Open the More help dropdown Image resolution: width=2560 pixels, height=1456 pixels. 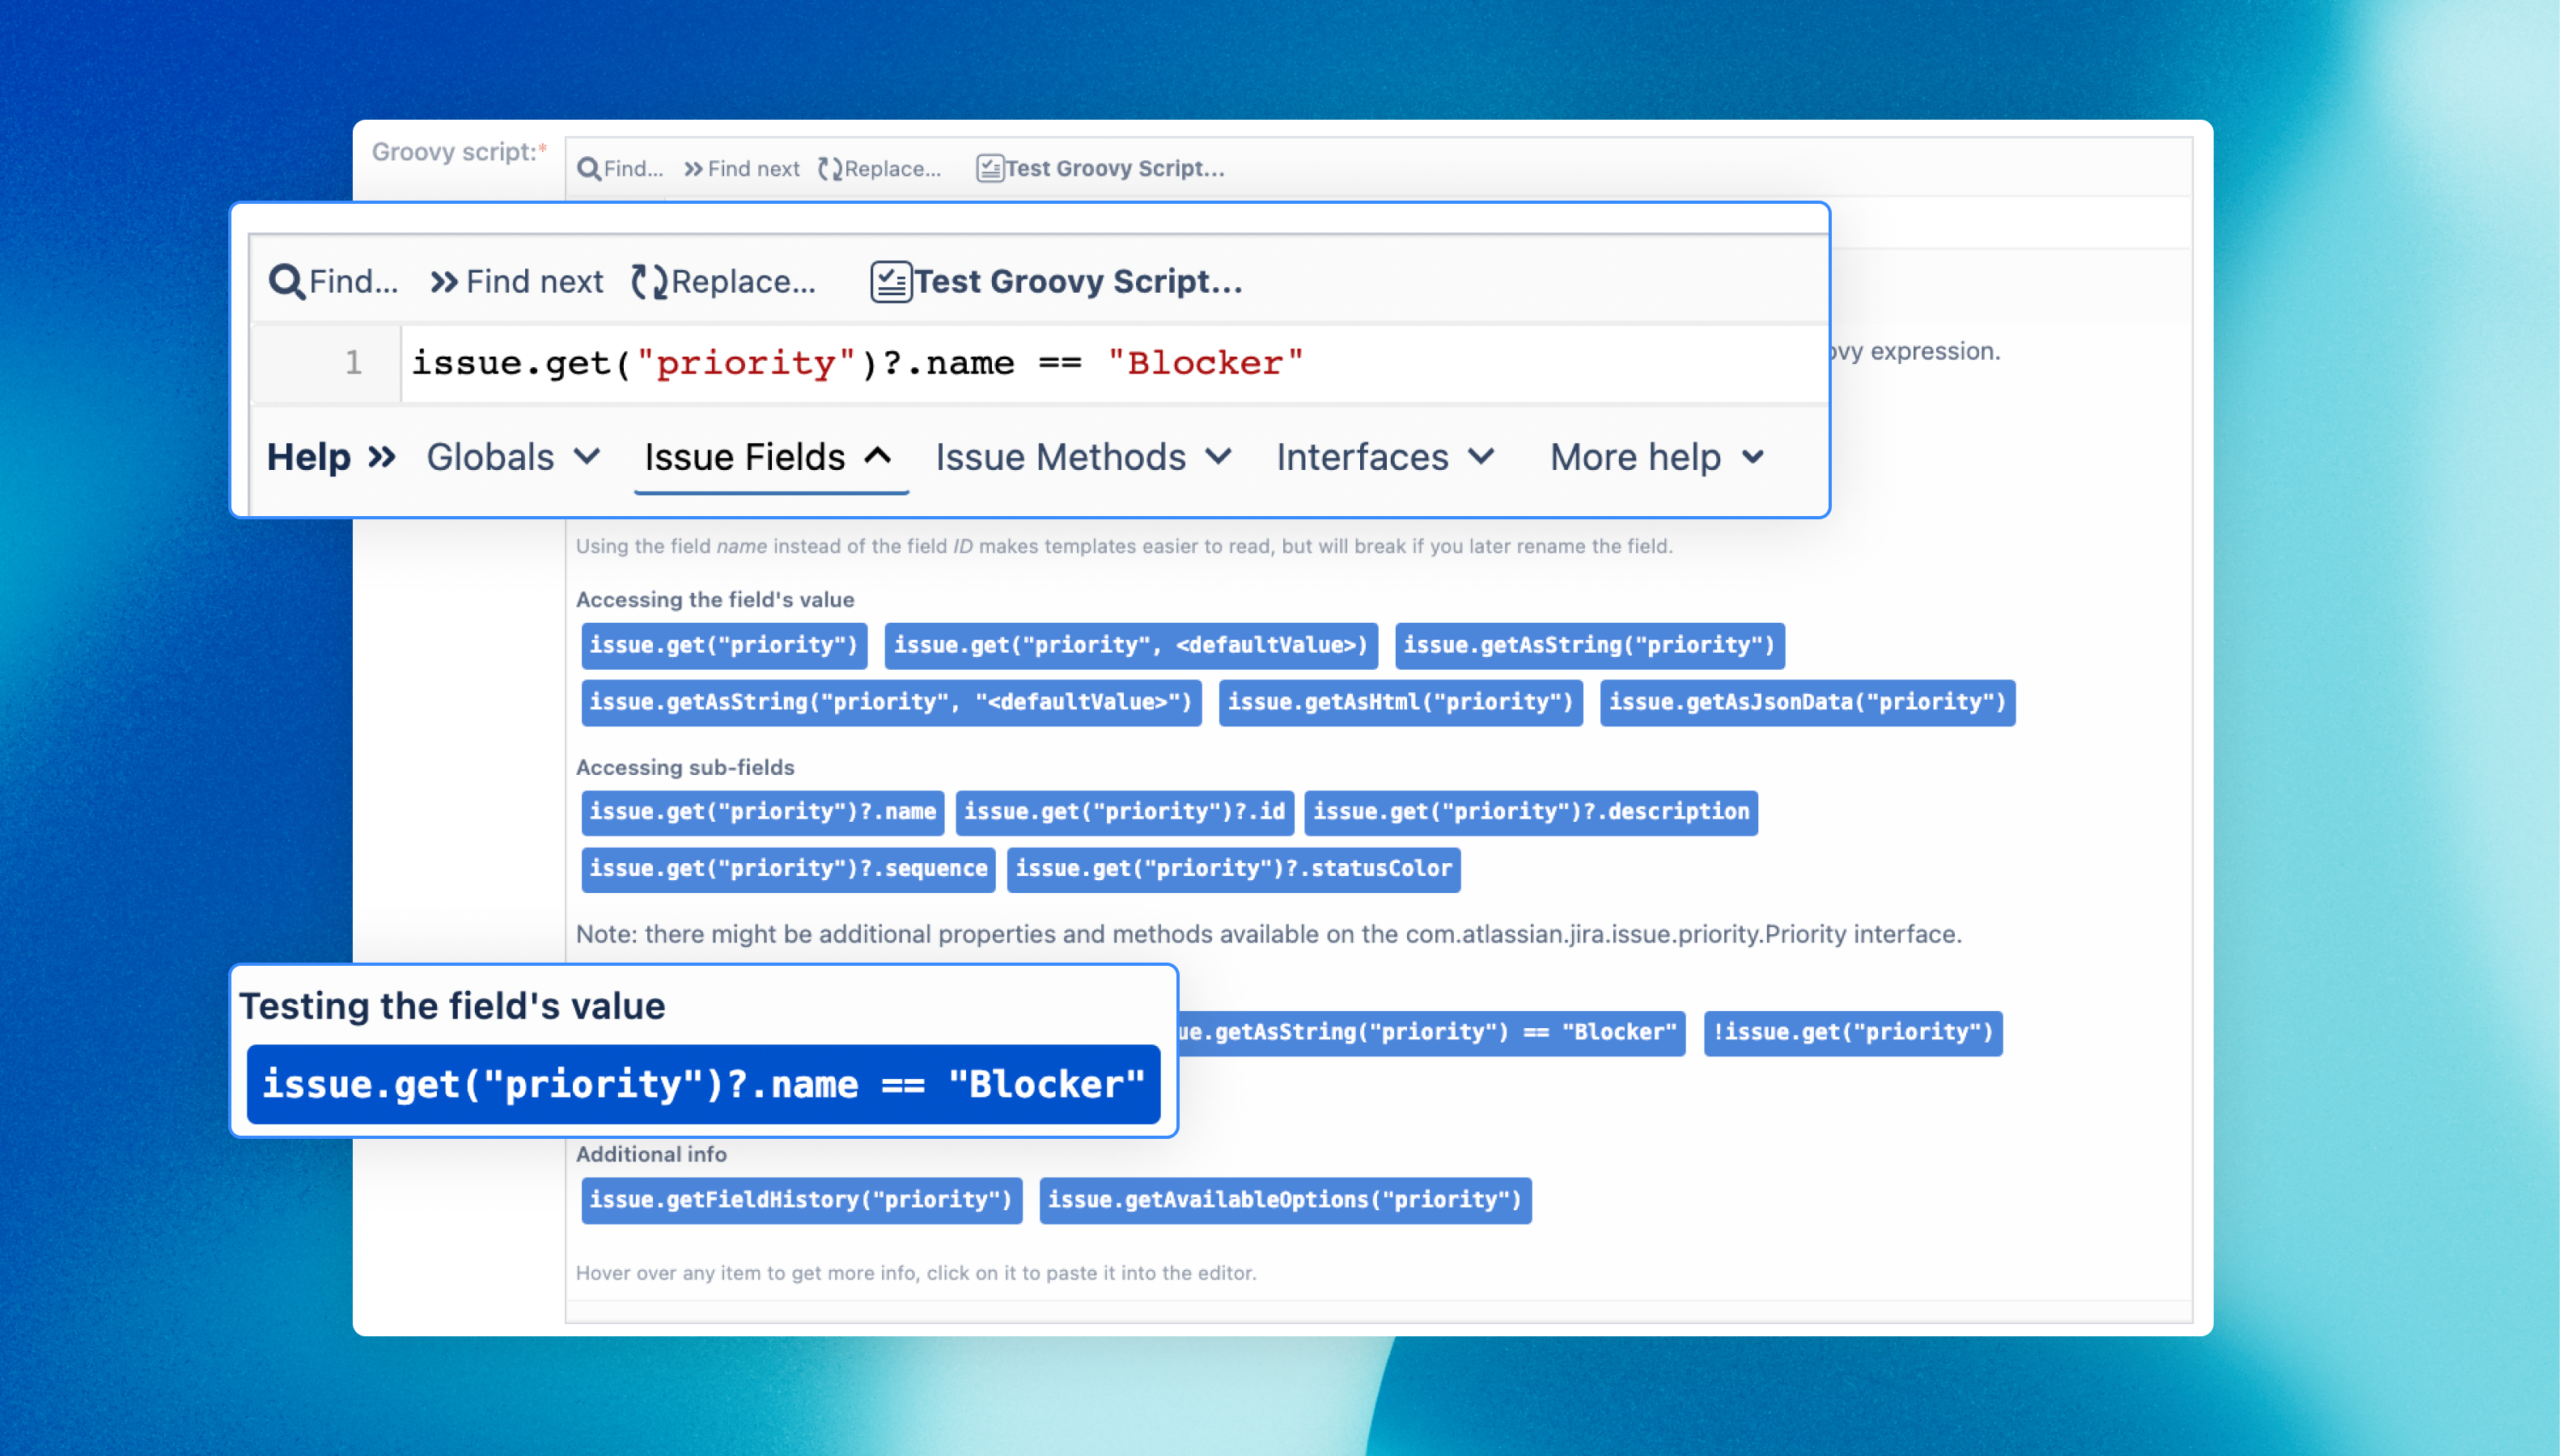click(1657, 458)
